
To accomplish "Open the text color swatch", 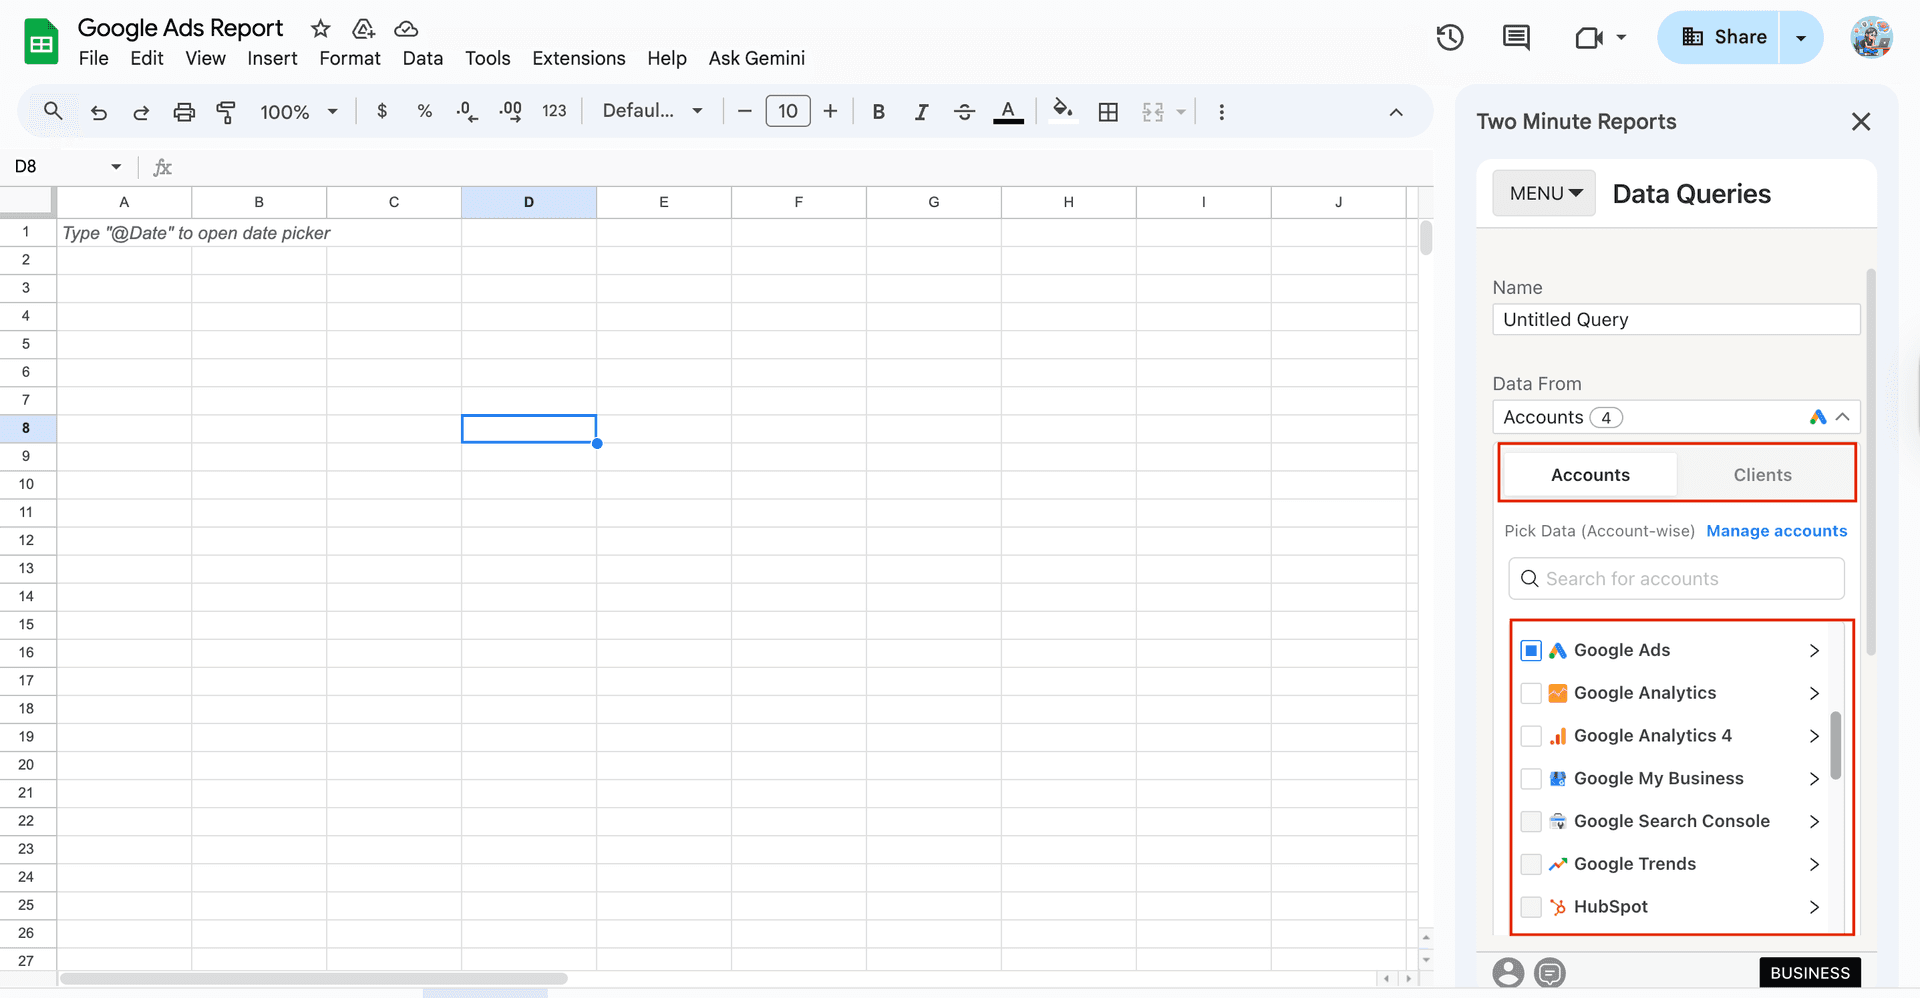I will pyautogui.click(x=1008, y=111).
